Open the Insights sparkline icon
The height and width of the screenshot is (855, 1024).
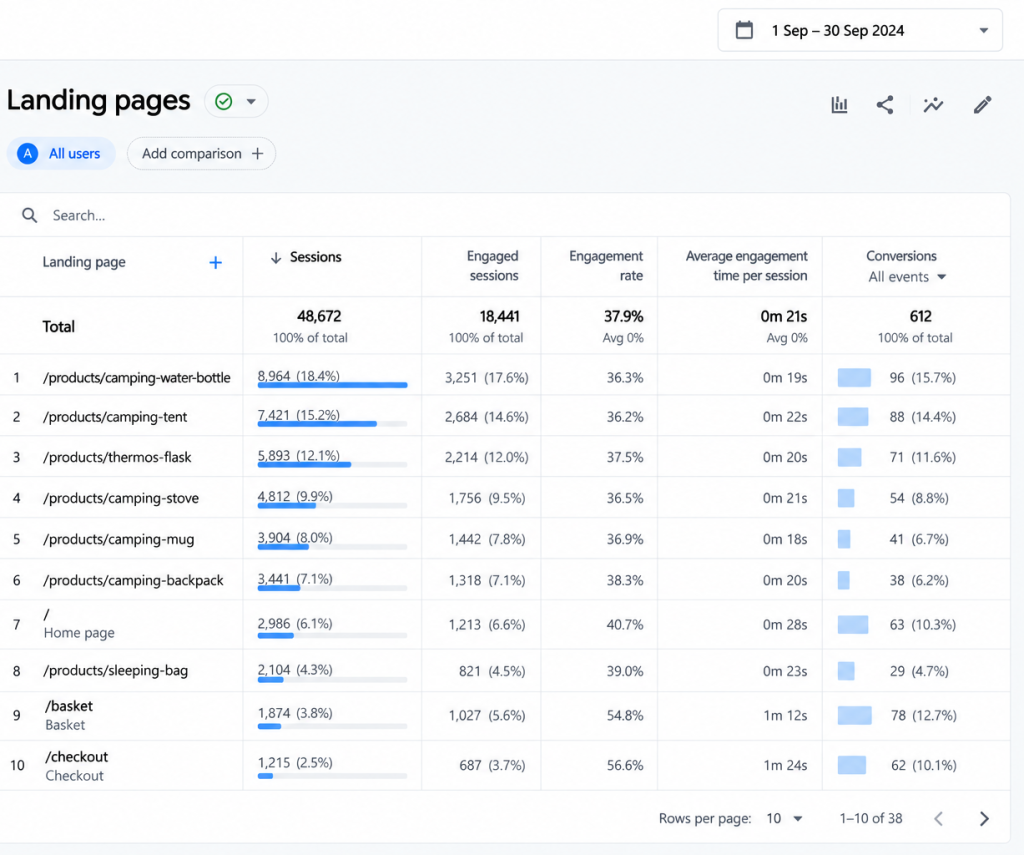pos(933,105)
